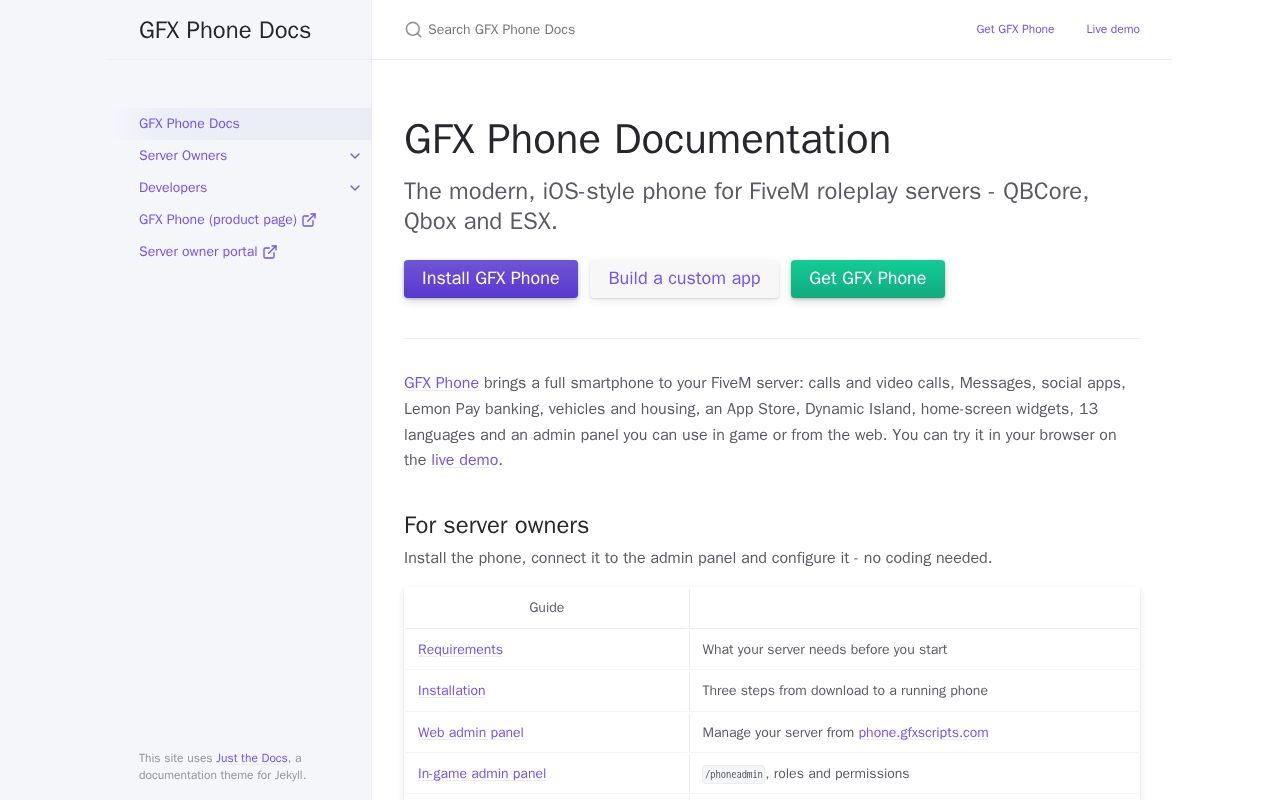Screen dimensions: 1280x800
Task: Click the Build a custom app button
Action: (x=684, y=279)
